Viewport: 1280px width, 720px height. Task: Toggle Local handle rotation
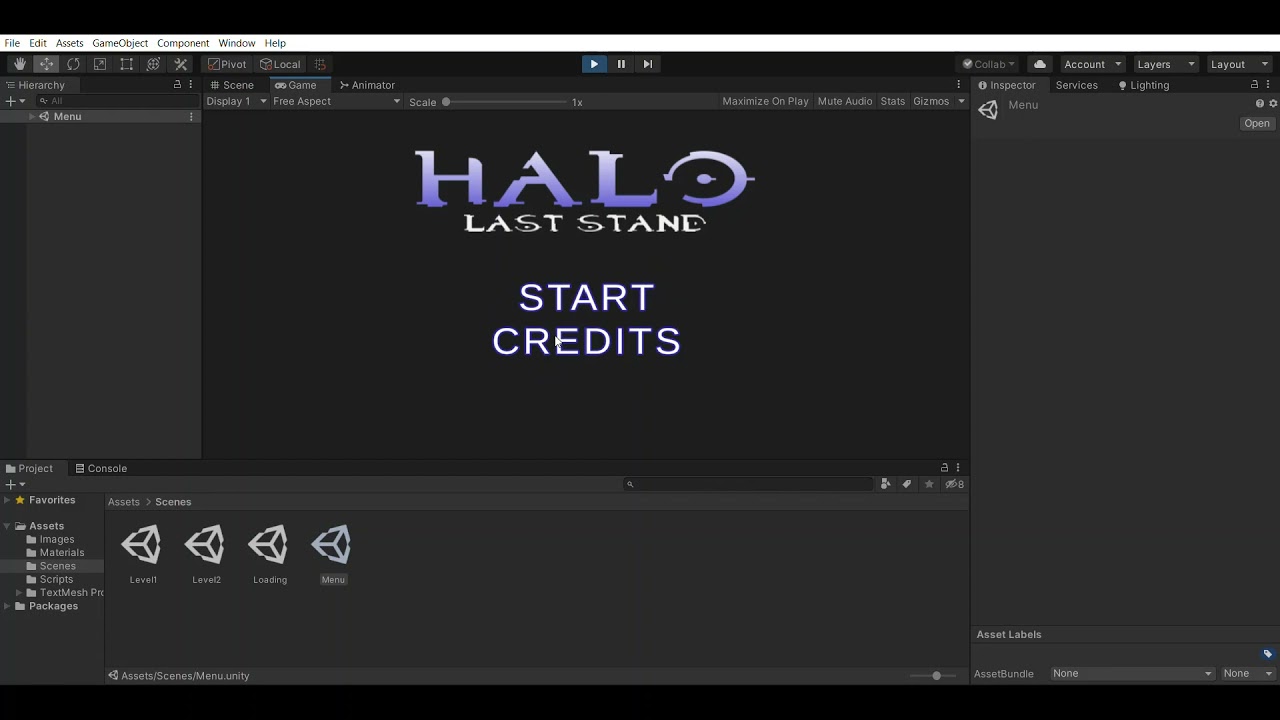(x=280, y=64)
